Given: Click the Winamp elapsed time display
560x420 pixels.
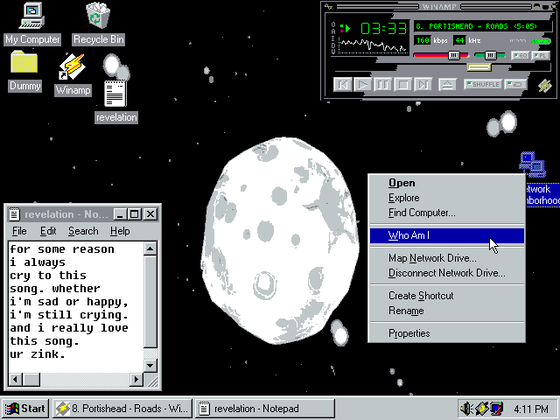Looking at the screenshot, I should [x=383, y=28].
